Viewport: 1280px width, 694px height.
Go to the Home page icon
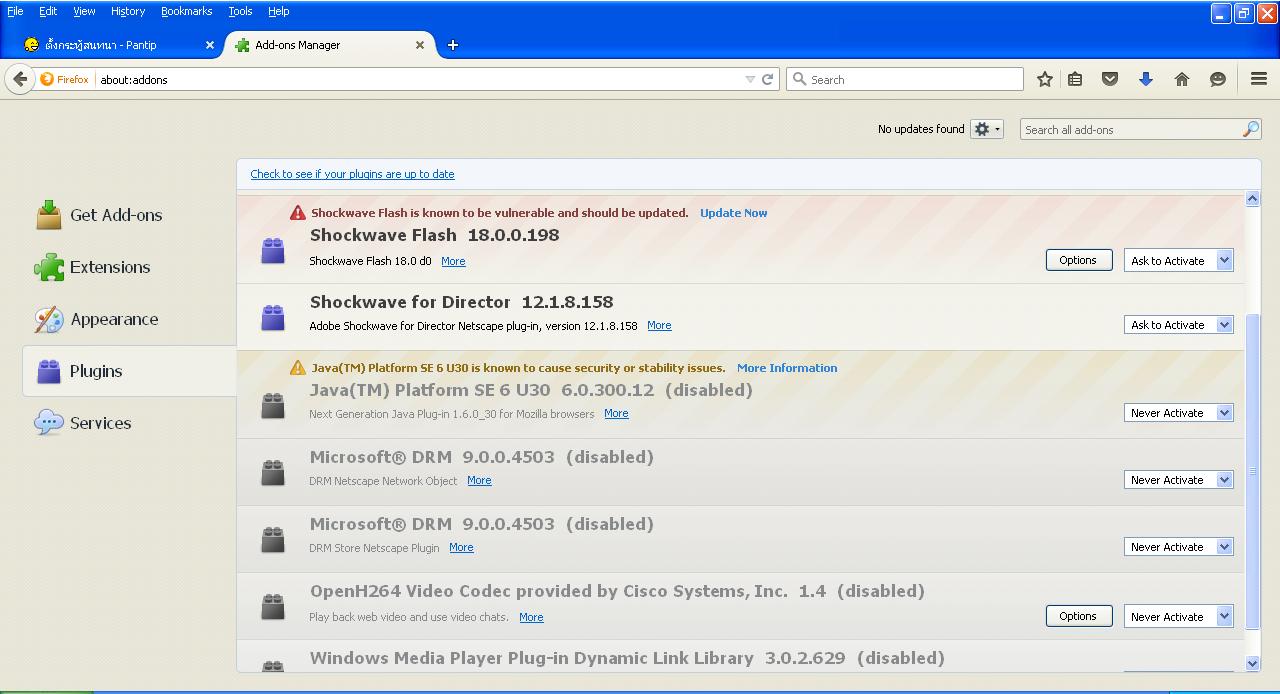click(1182, 79)
